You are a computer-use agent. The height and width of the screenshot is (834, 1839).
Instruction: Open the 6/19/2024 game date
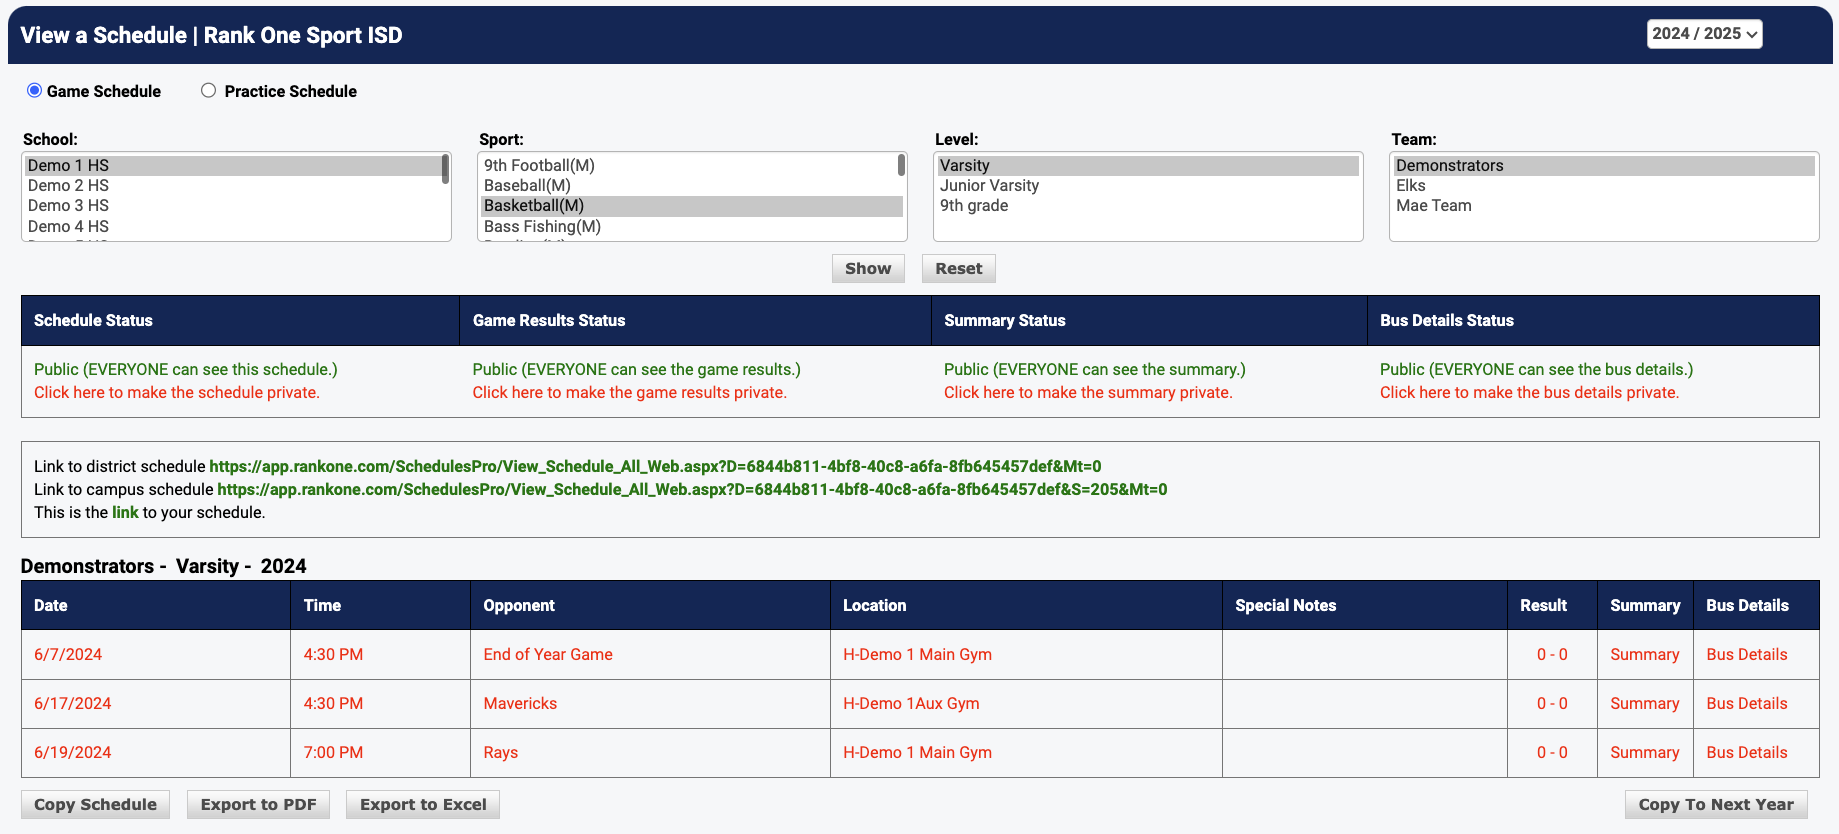pos(73,752)
